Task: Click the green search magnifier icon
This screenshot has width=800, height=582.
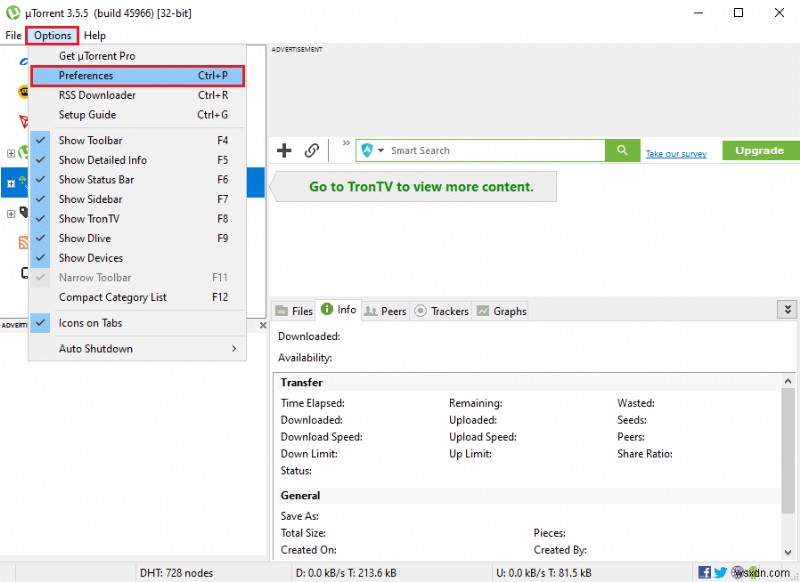Action: click(x=622, y=150)
